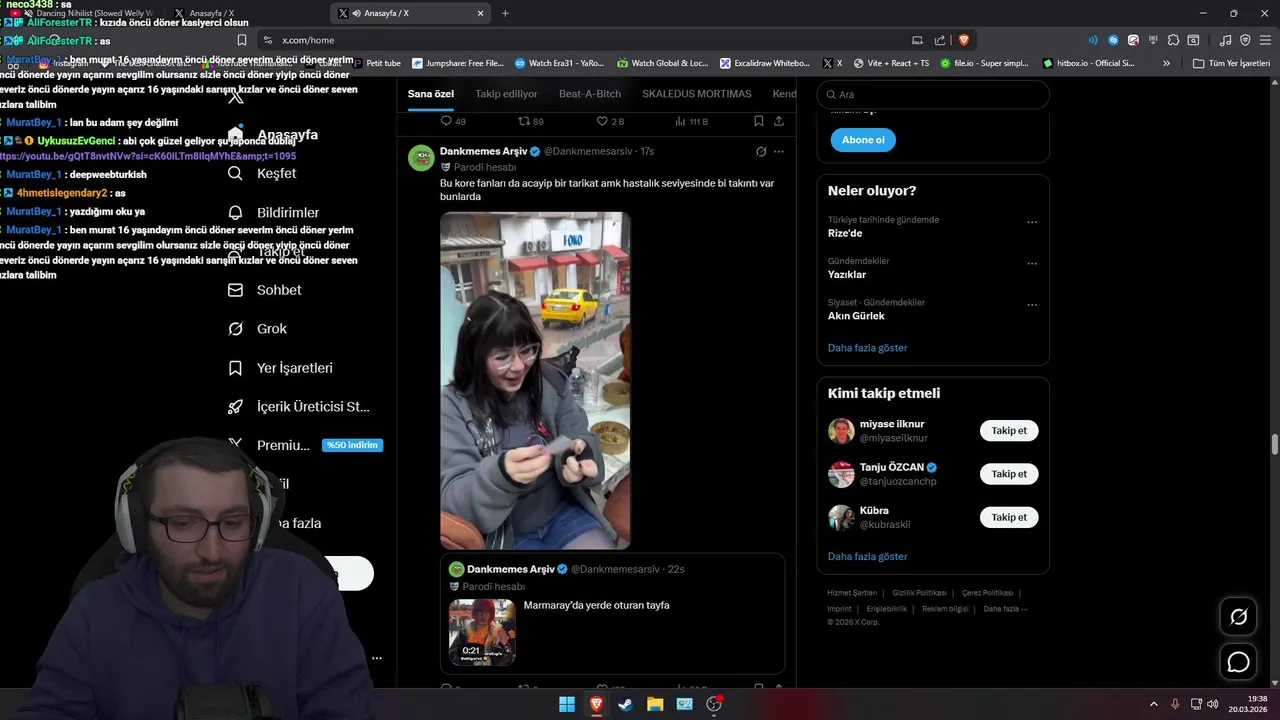Follow Tanju ÖZCAN with Takip et
1280x720 pixels.
point(1009,474)
